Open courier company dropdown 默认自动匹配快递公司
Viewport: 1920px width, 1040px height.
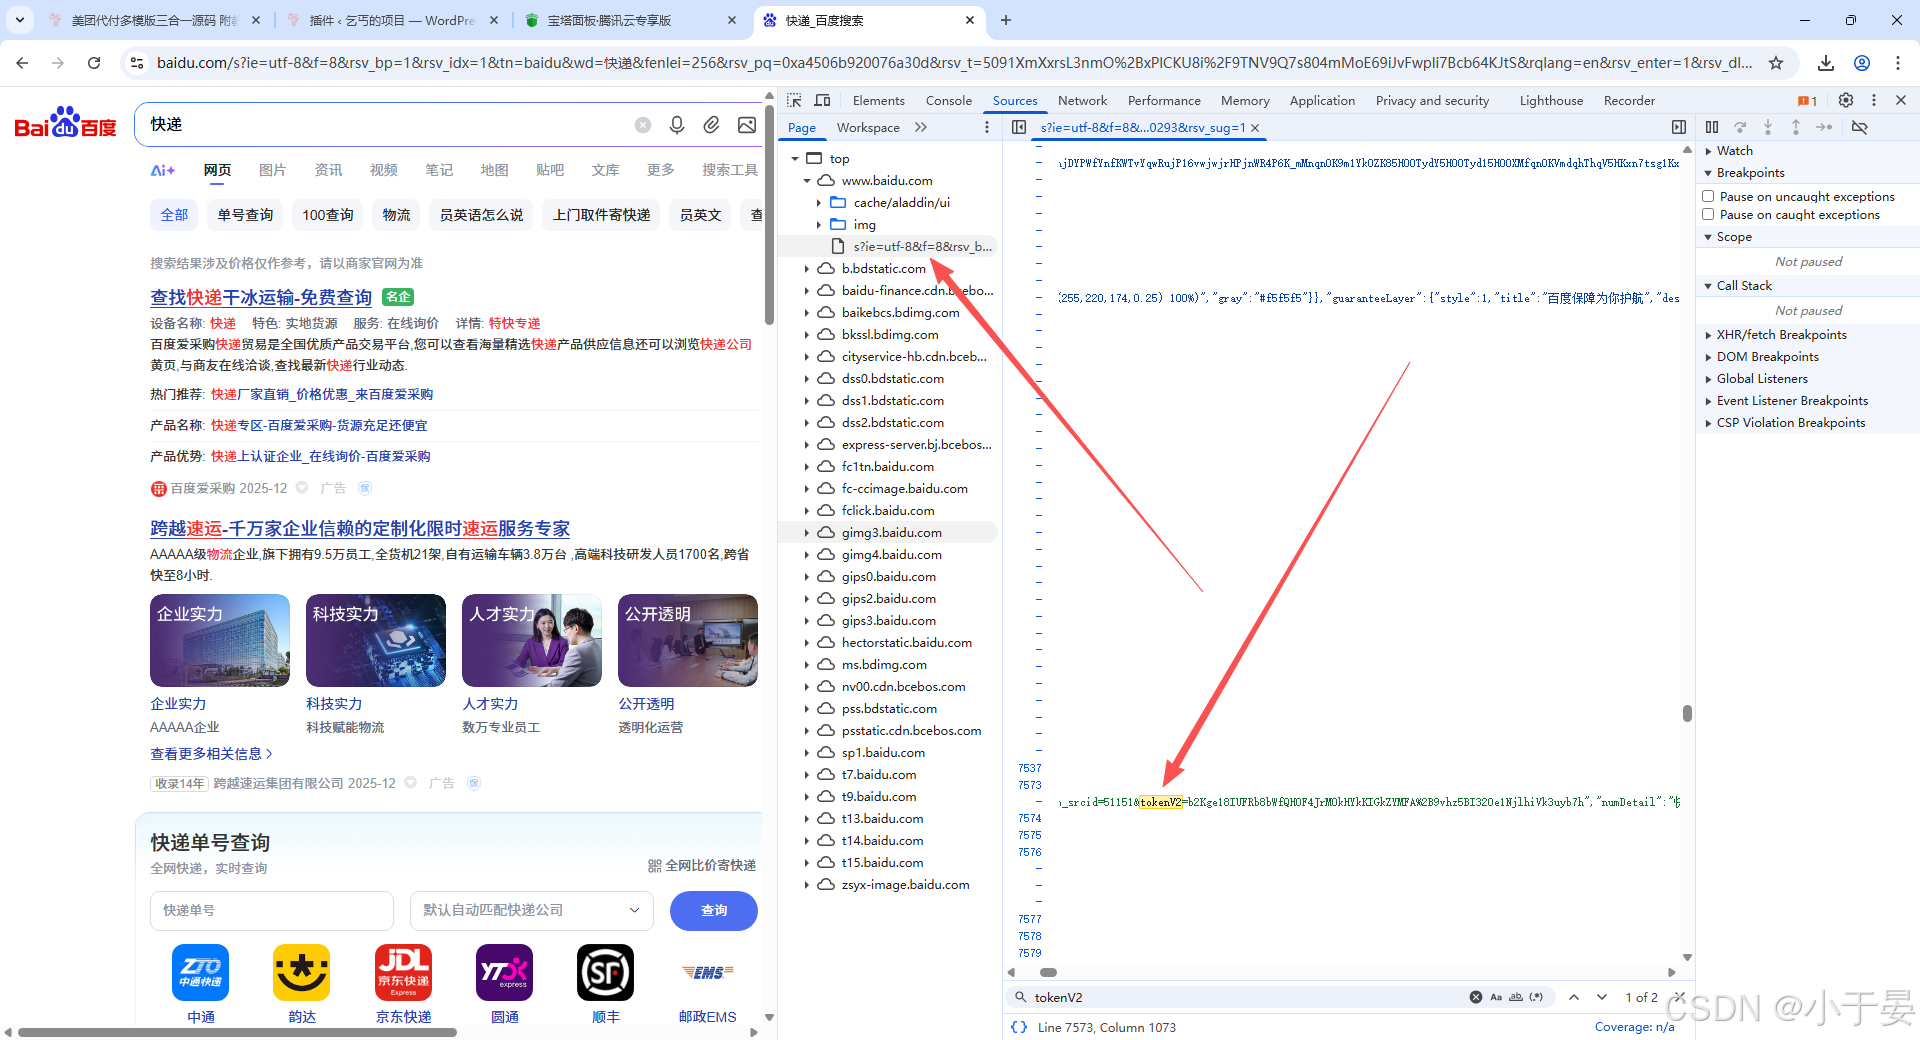531,910
